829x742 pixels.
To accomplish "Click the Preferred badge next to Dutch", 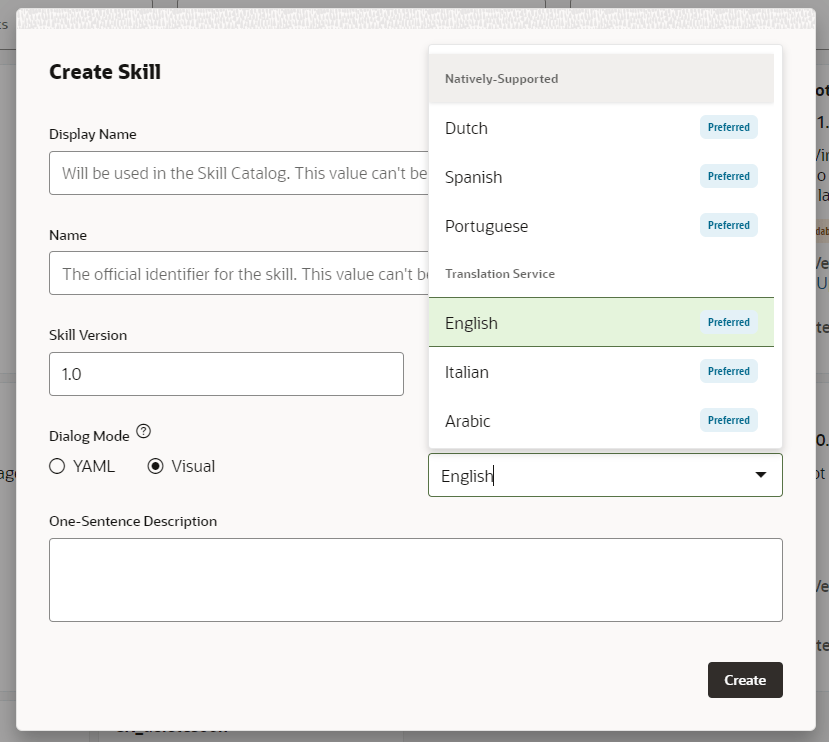I will 728,128.
